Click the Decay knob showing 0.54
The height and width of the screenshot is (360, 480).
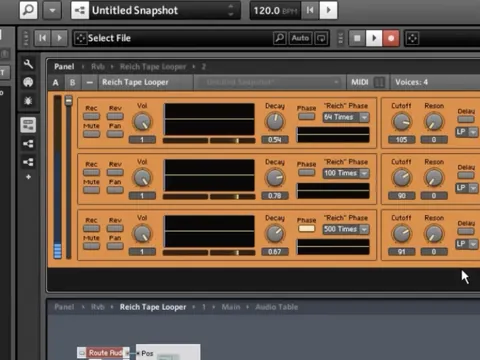(275, 122)
